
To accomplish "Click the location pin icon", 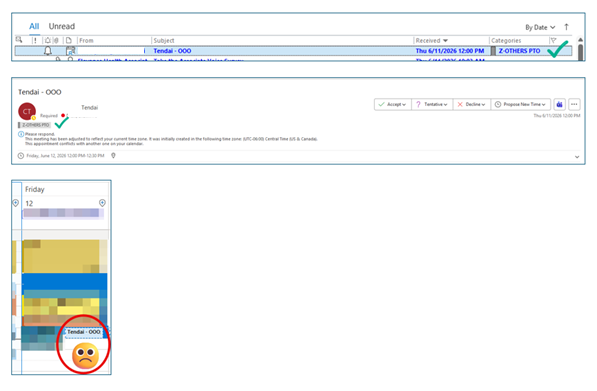I will pyautogui.click(x=113, y=155).
